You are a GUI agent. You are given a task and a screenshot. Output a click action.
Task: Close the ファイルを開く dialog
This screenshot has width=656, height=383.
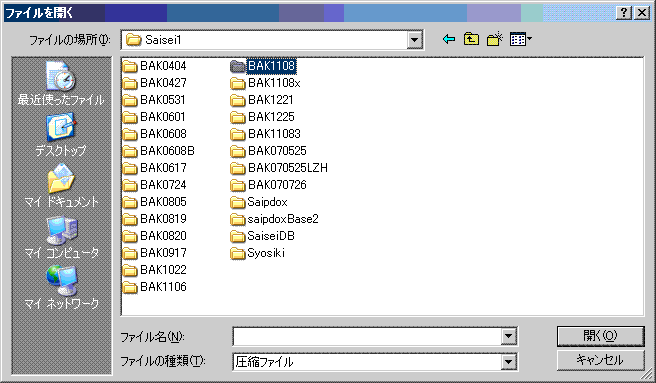641,13
